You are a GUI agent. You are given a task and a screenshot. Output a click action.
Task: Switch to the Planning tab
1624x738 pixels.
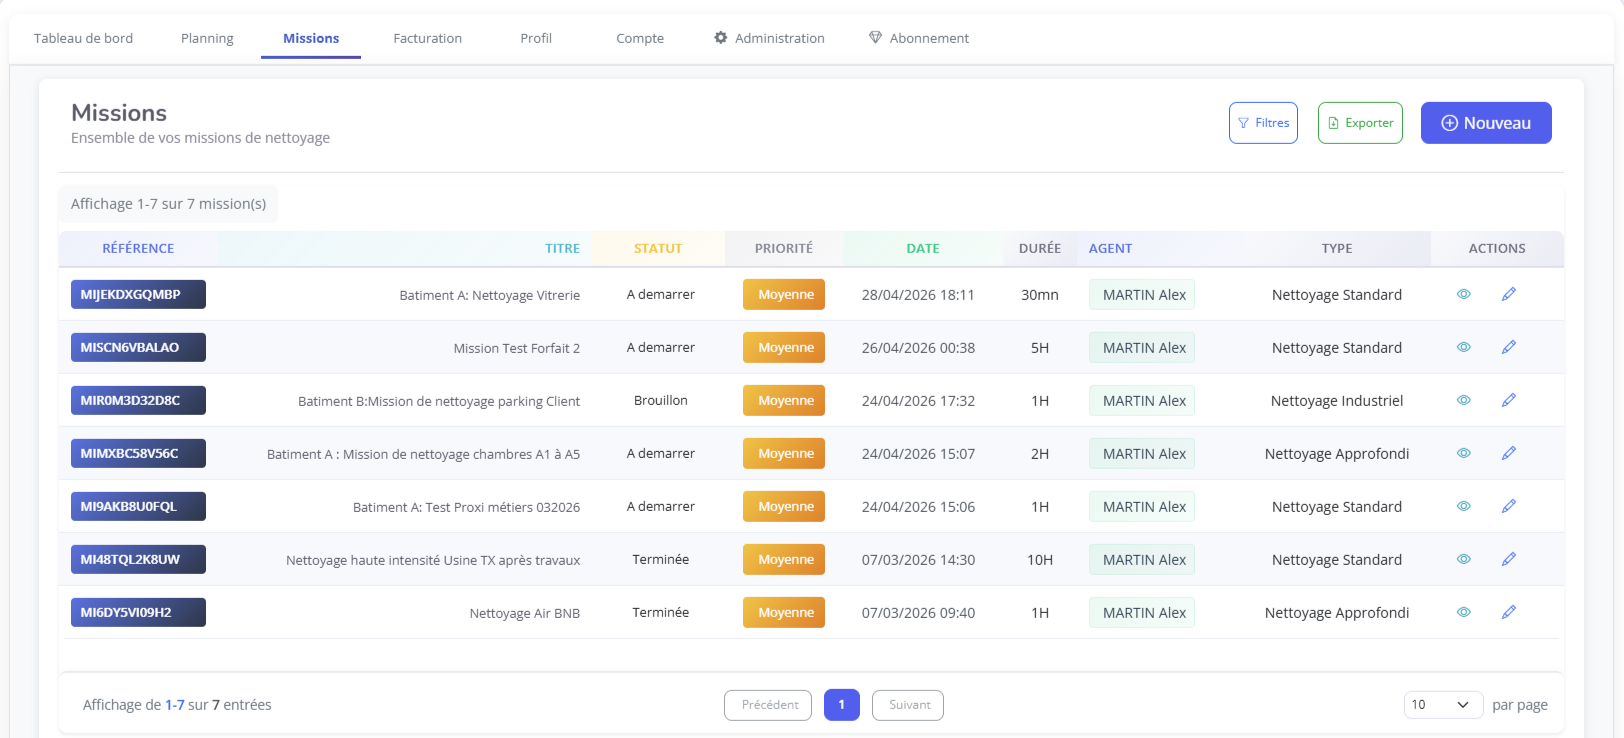pos(207,38)
